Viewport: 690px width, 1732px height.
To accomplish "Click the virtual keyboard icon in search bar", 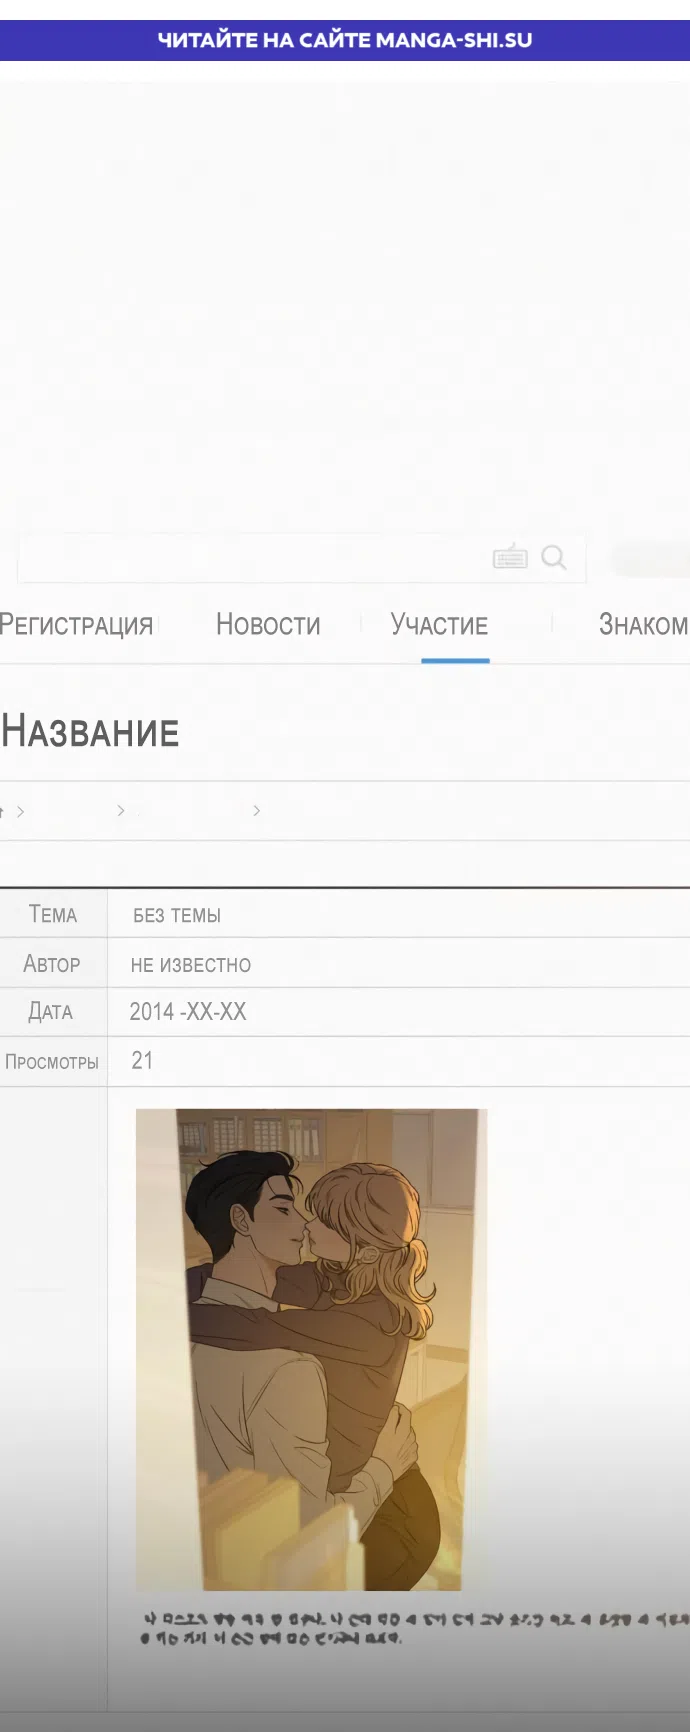I will [510, 557].
